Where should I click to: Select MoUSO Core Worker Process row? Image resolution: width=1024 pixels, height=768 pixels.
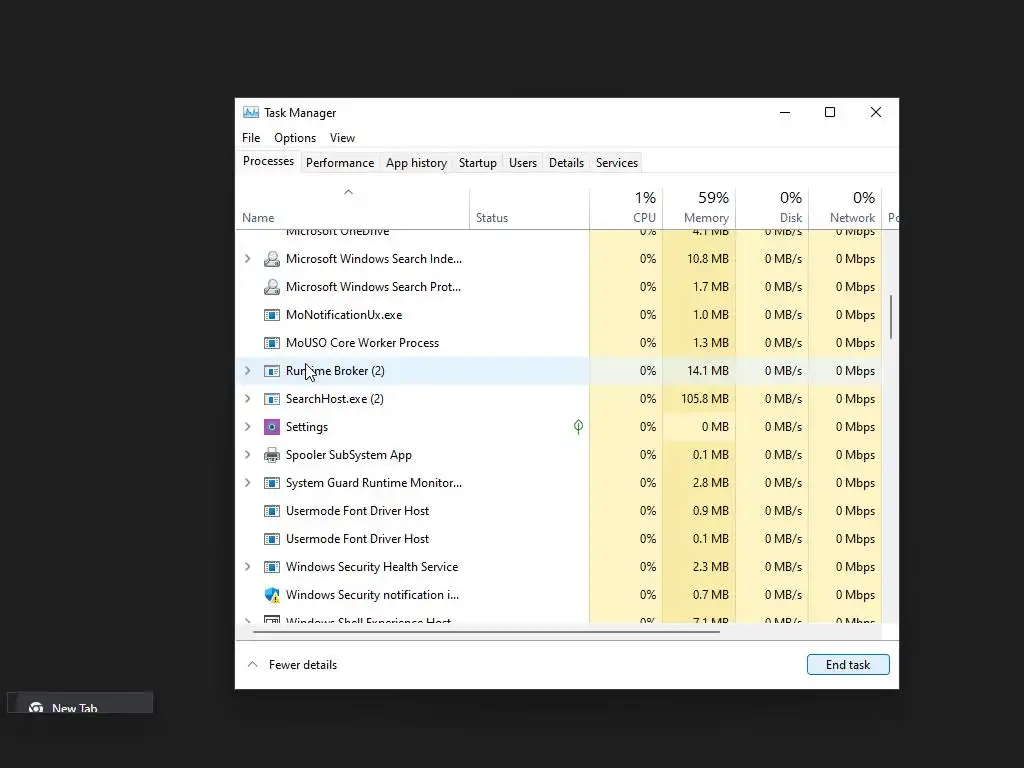tap(558, 343)
